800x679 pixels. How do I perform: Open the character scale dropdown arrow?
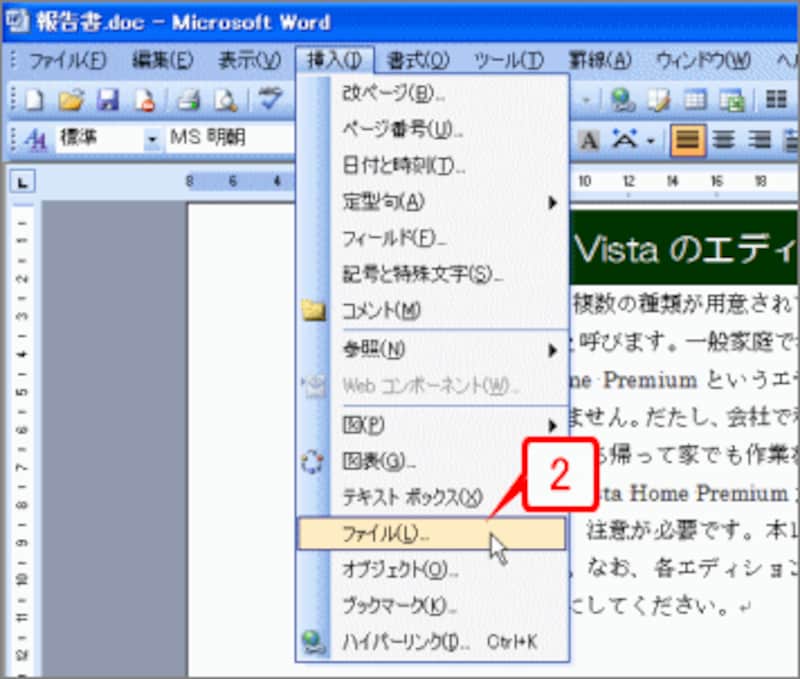648,141
